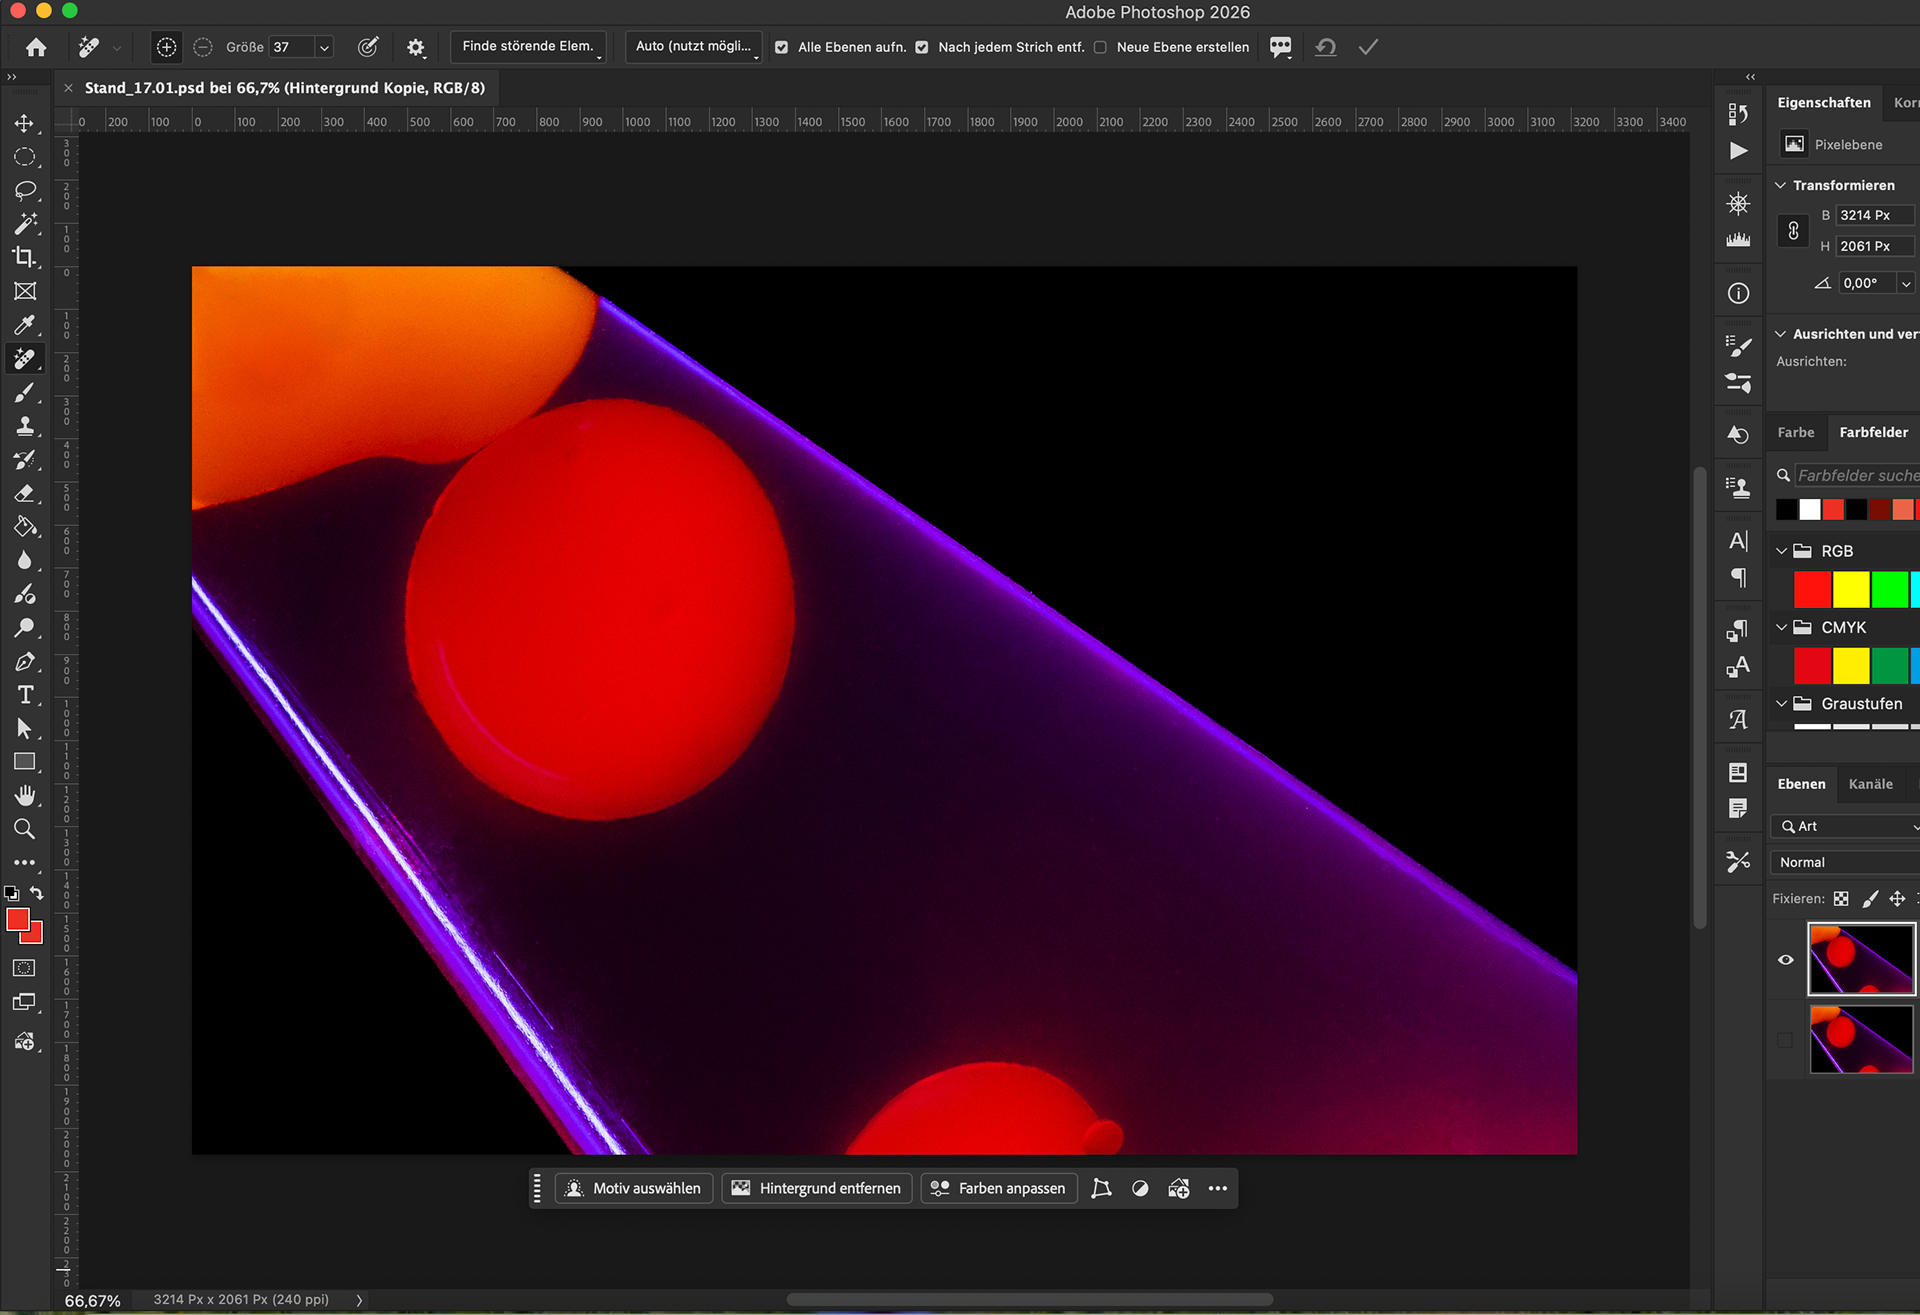Select the Clone Stamp tool
Image resolution: width=1920 pixels, height=1315 pixels.
click(x=24, y=426)
